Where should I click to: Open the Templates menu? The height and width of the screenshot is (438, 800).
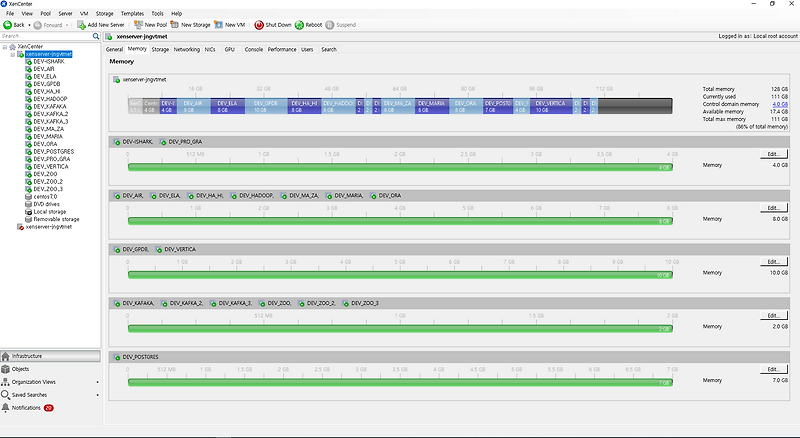point(132,14)
